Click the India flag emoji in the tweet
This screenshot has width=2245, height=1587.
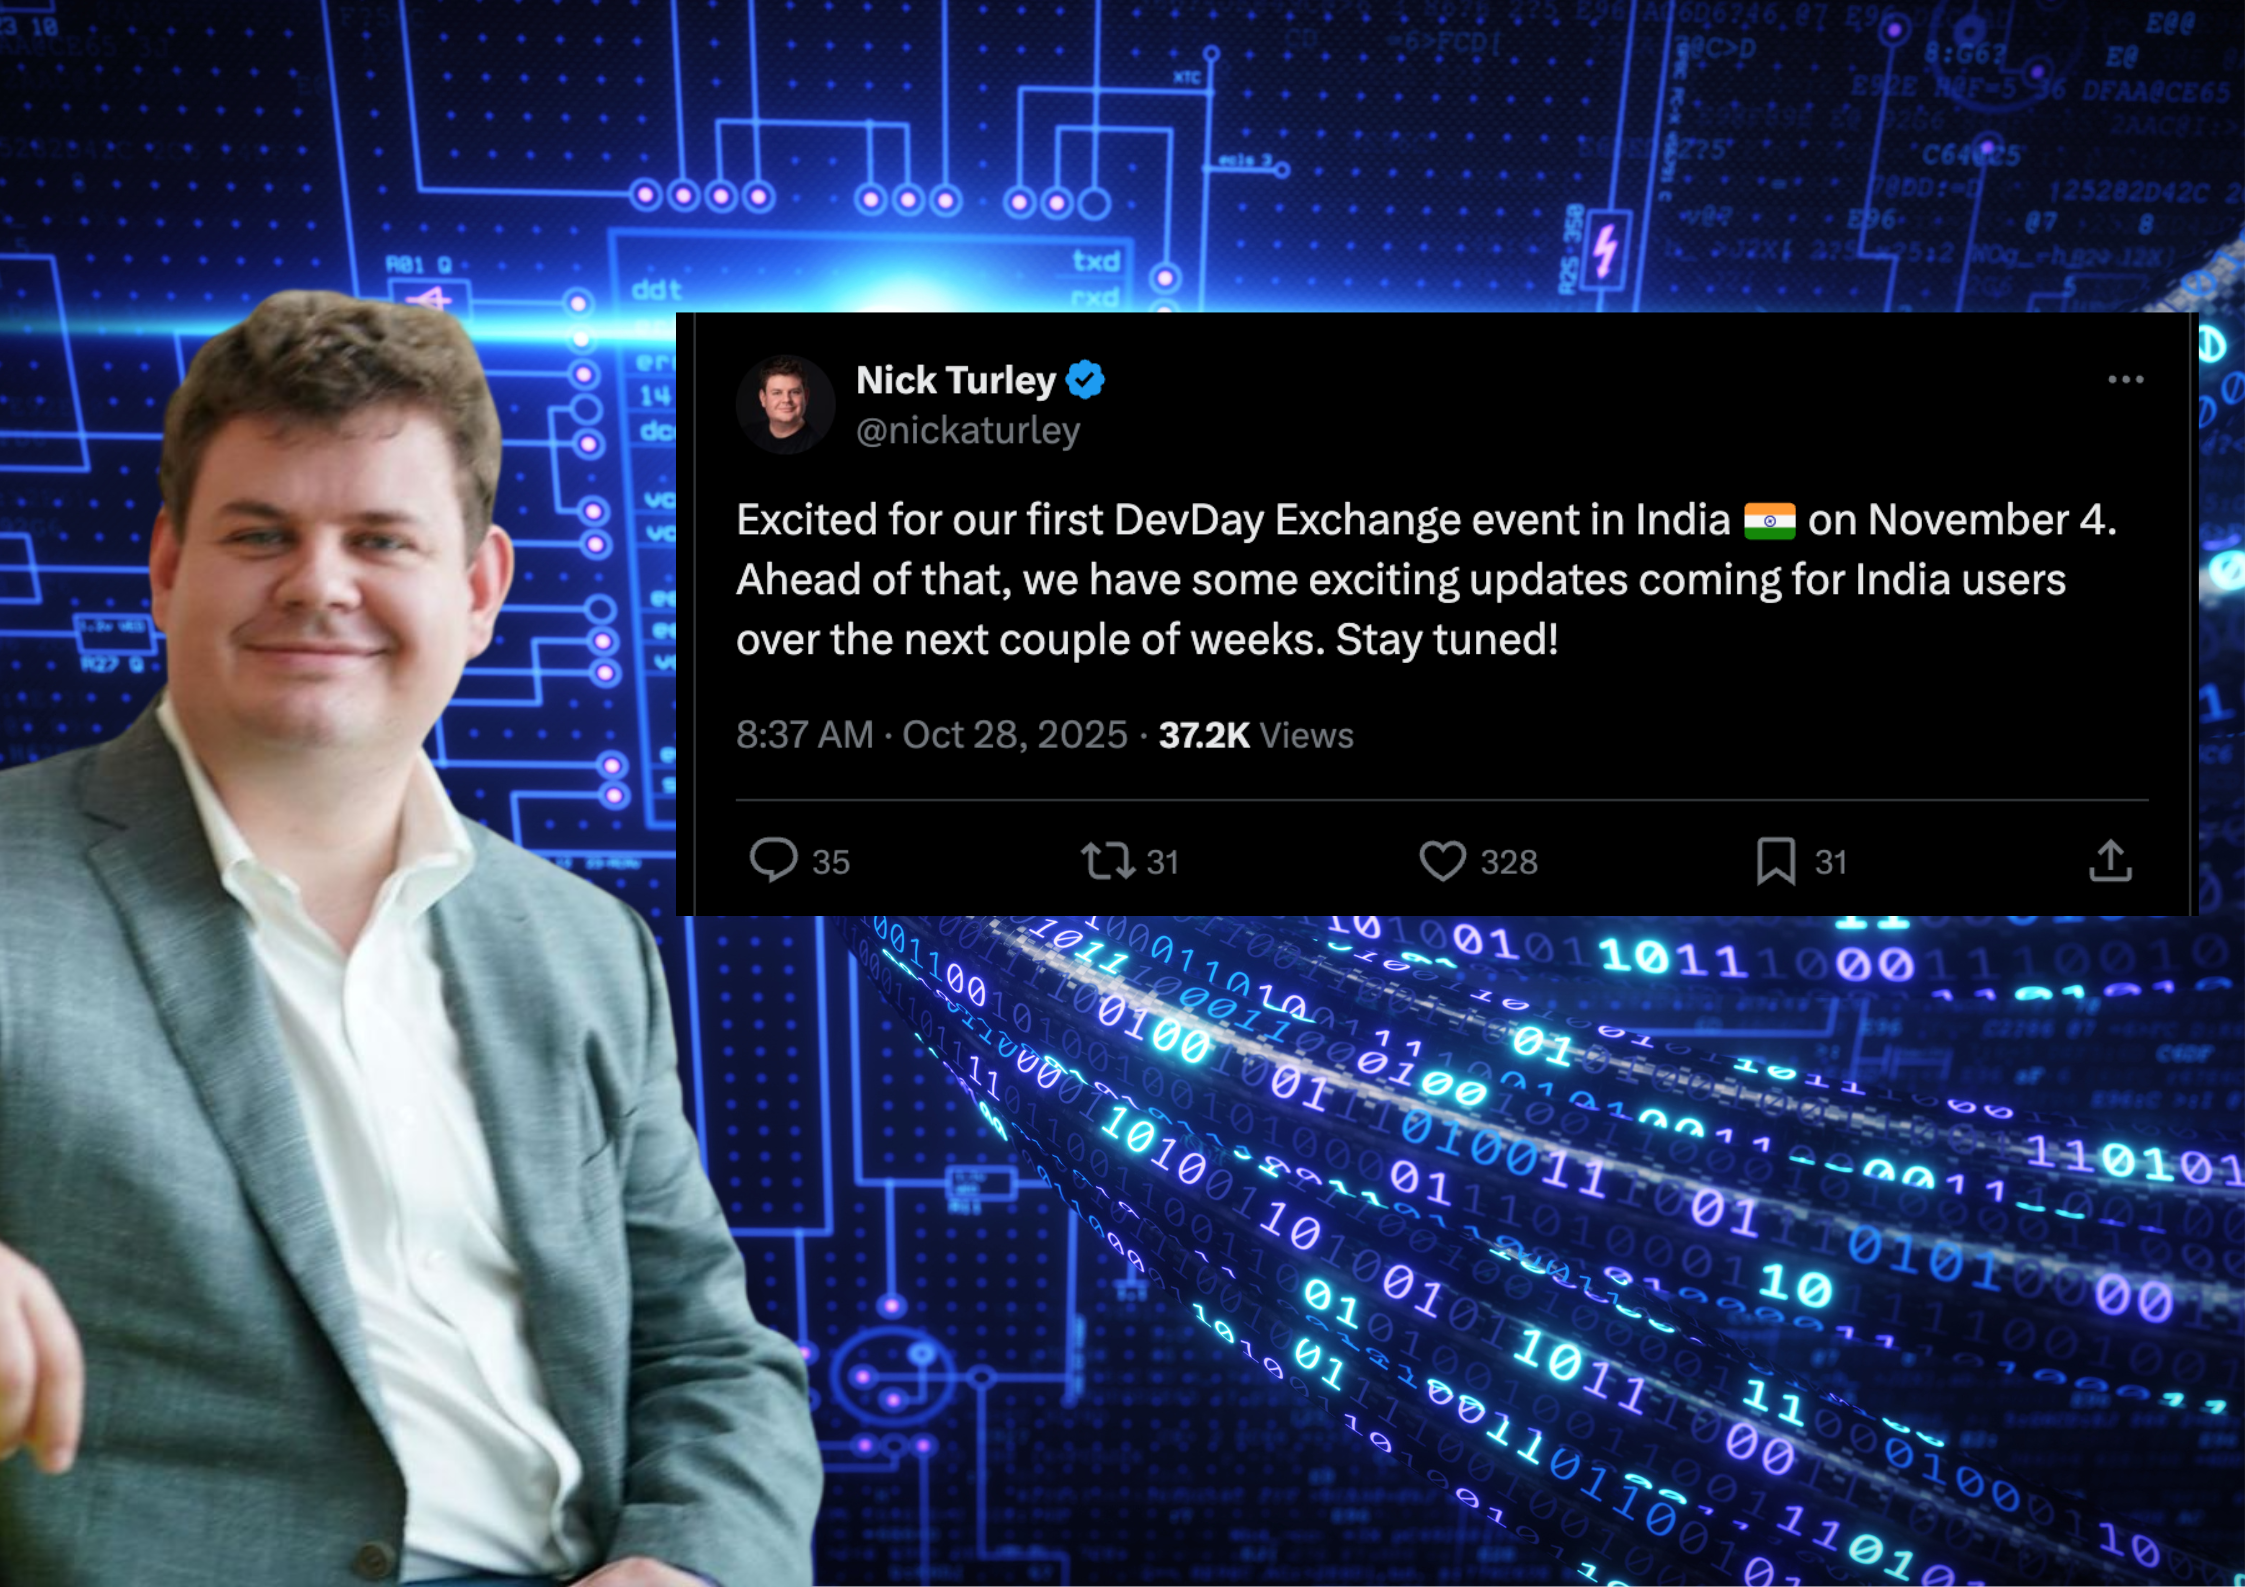pyautogui.click(x=1769, y=521)
